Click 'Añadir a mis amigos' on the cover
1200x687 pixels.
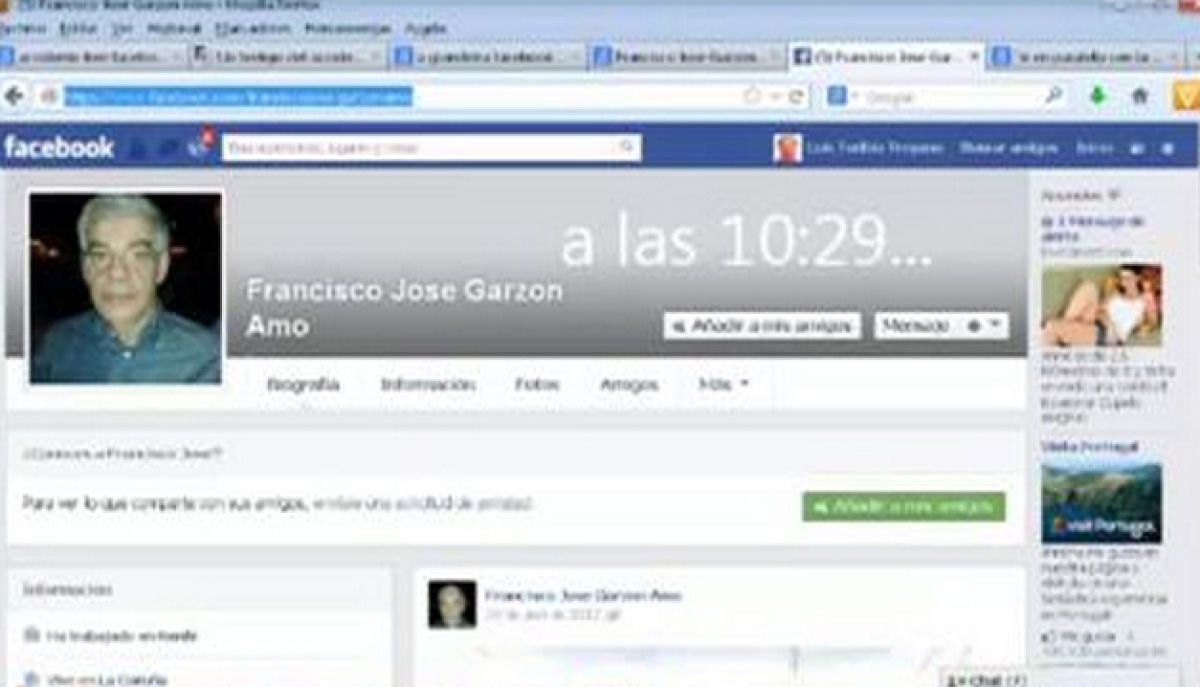762,326
